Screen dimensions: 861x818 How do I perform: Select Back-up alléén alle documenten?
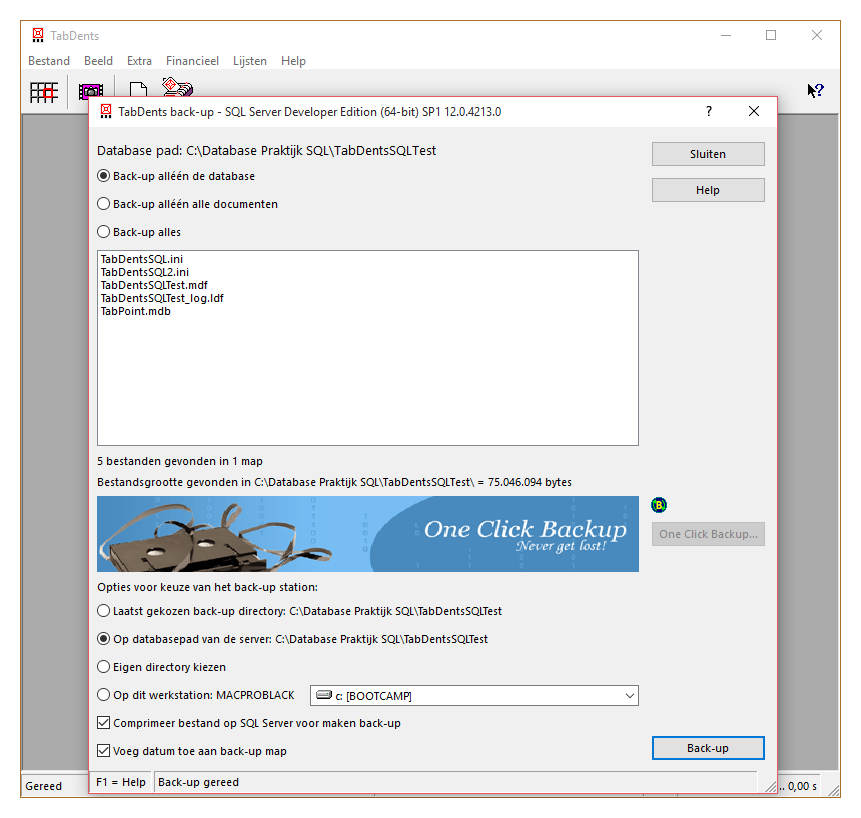pos(187,204)
